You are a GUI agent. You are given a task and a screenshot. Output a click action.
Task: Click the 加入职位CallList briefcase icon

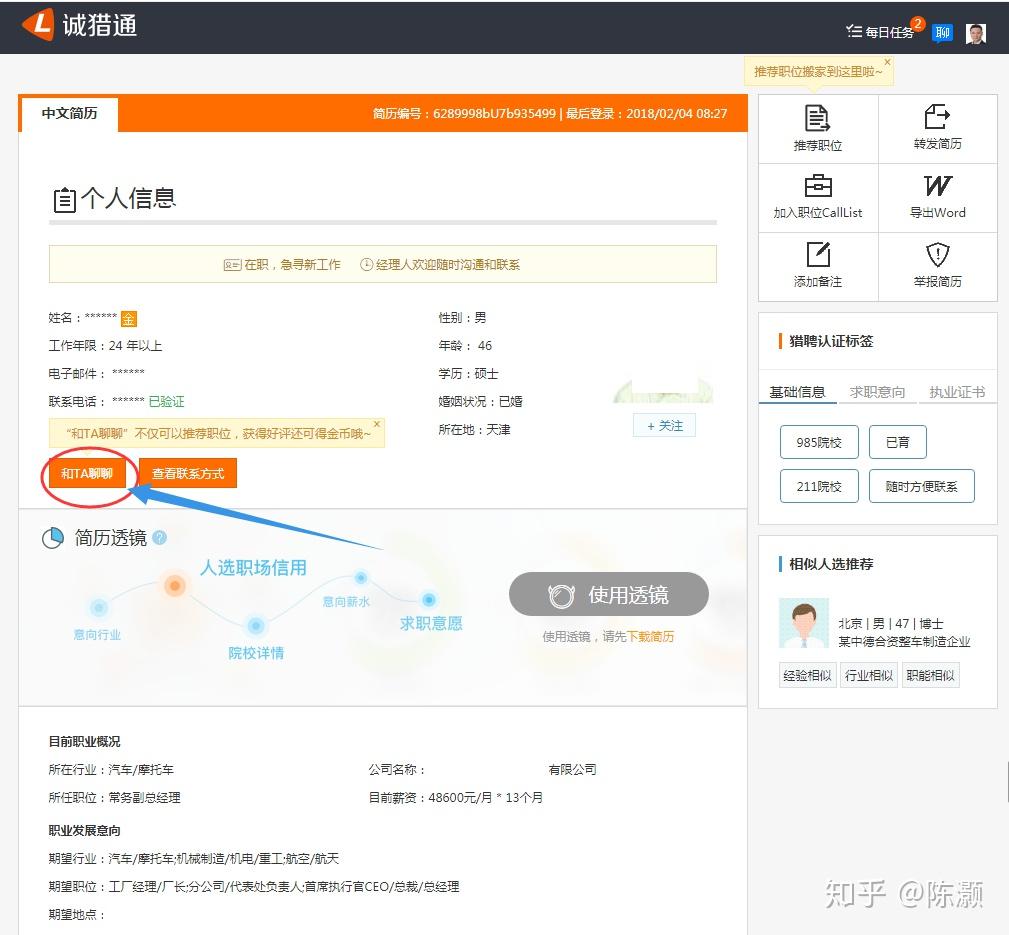(x=818, y=186)
